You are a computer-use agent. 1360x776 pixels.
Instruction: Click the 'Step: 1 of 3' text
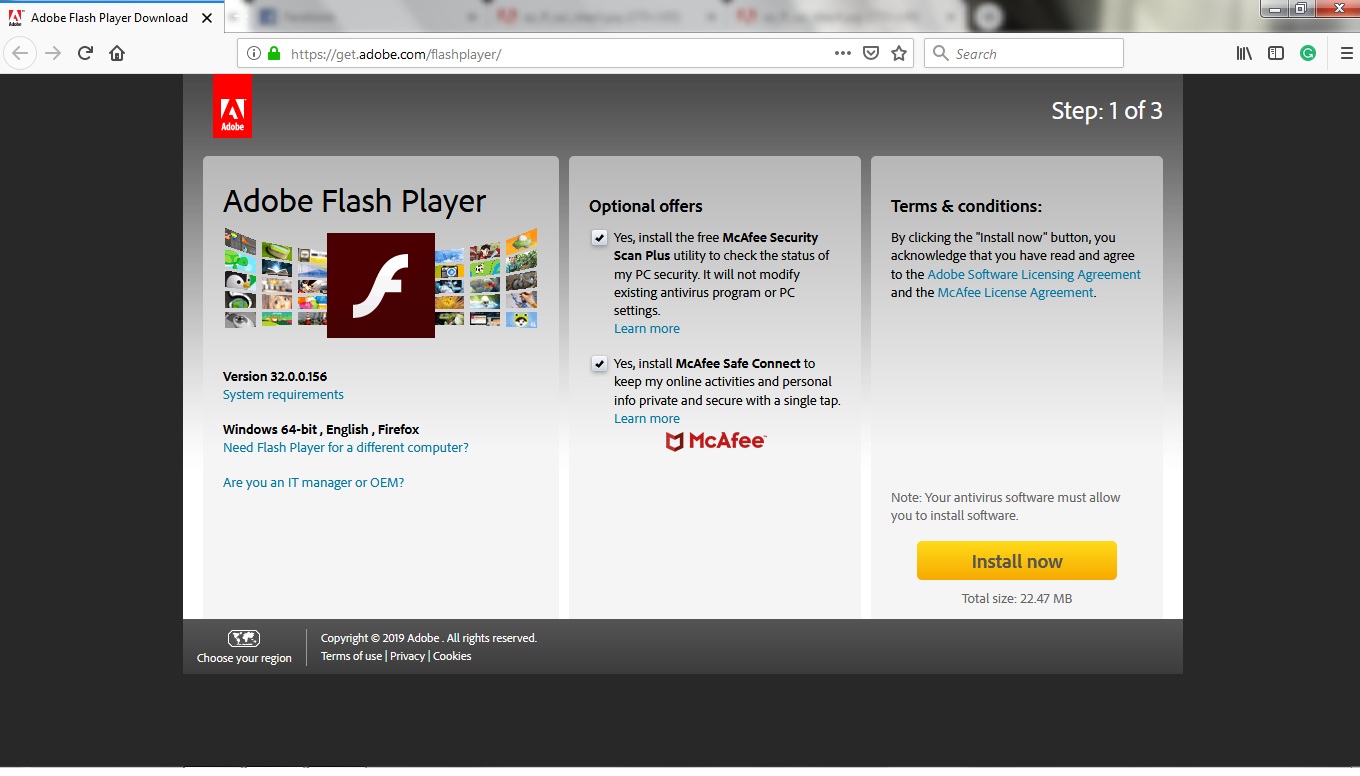(x=1107, y=111)
